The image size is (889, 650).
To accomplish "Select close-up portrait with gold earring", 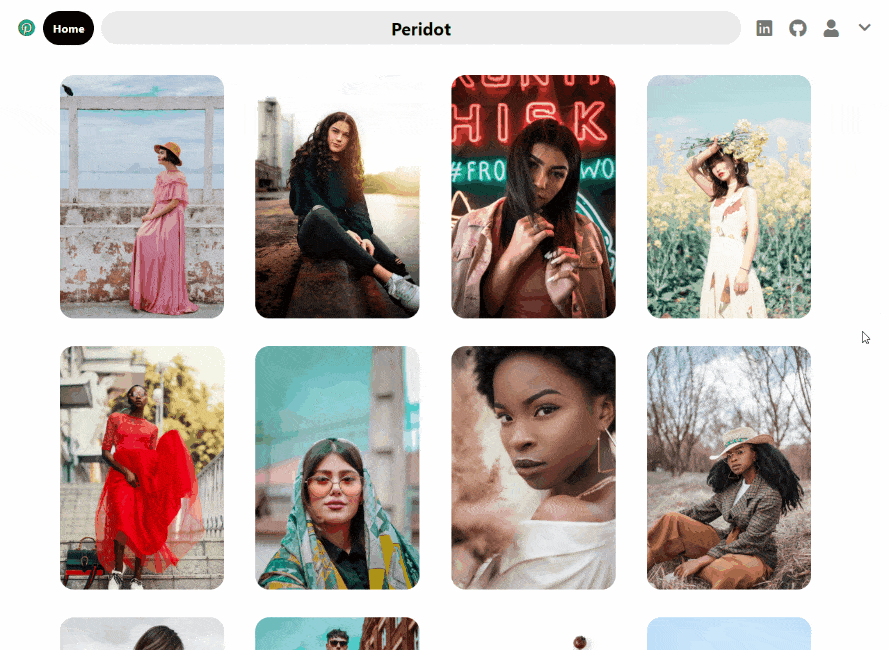I will [x=533, y=467].
